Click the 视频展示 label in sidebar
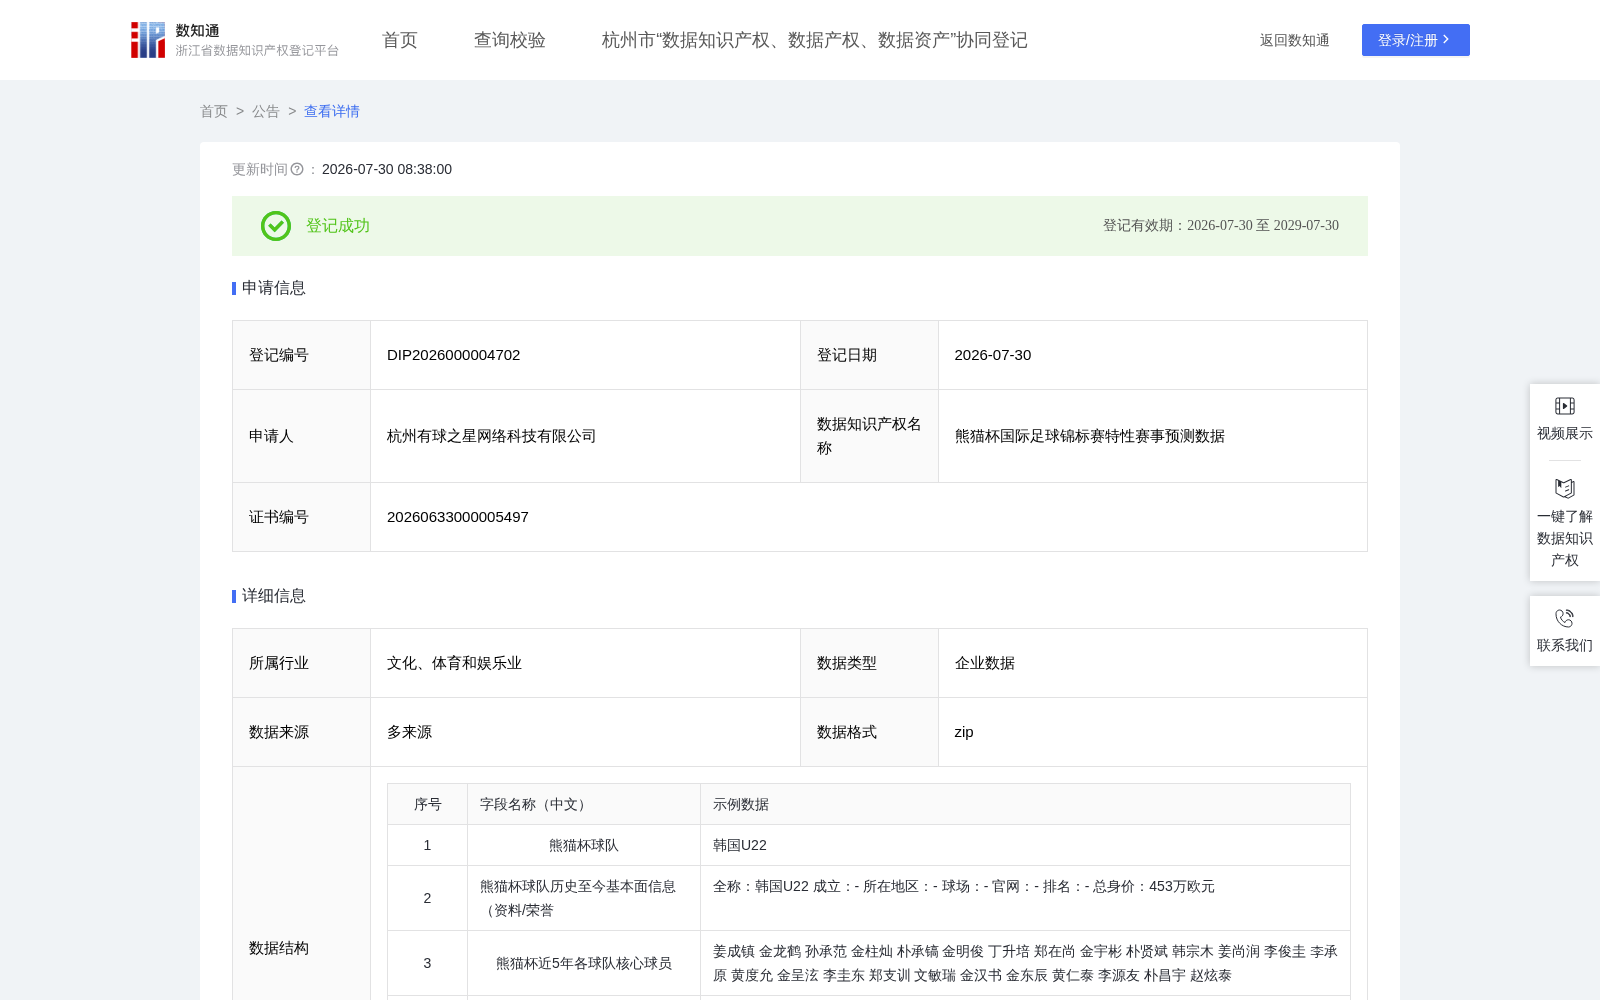This screenshot has height=1000, width=1600. pyautogui.click(x=1565, y=433)
